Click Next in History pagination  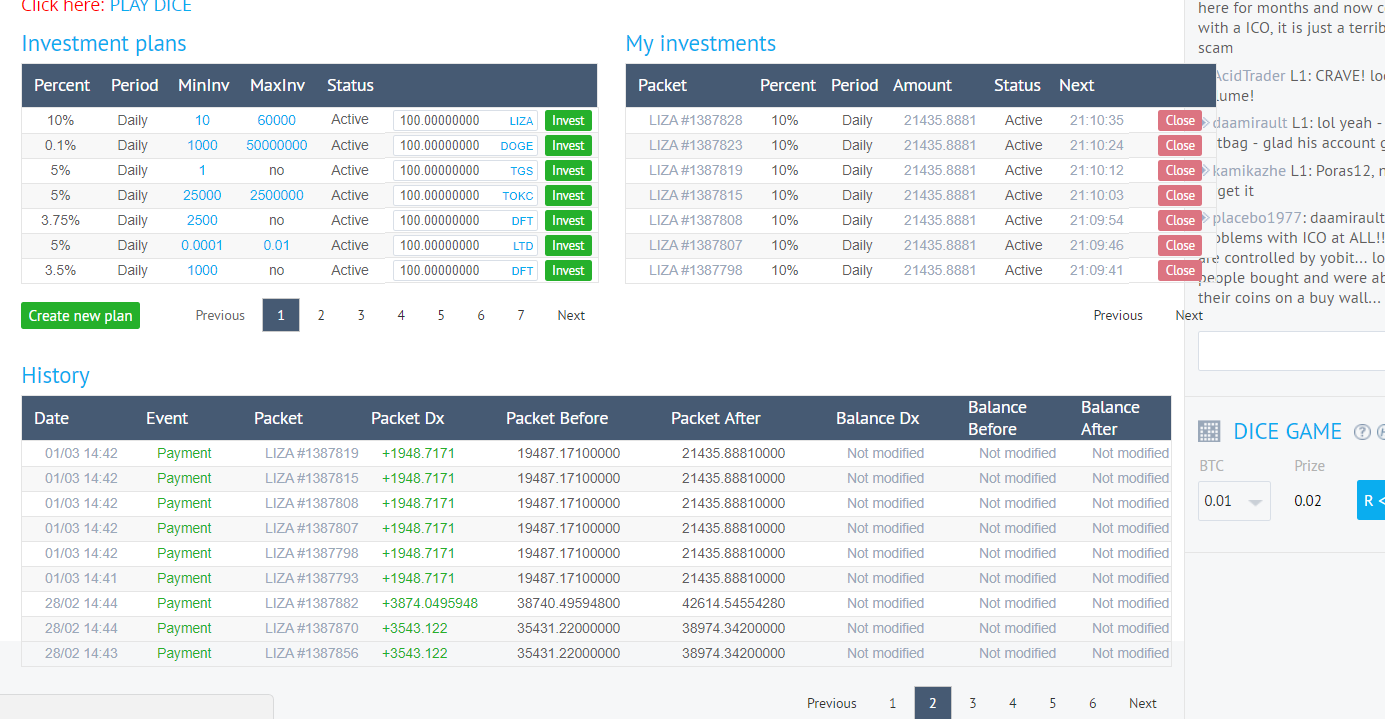coord(1143,703)
